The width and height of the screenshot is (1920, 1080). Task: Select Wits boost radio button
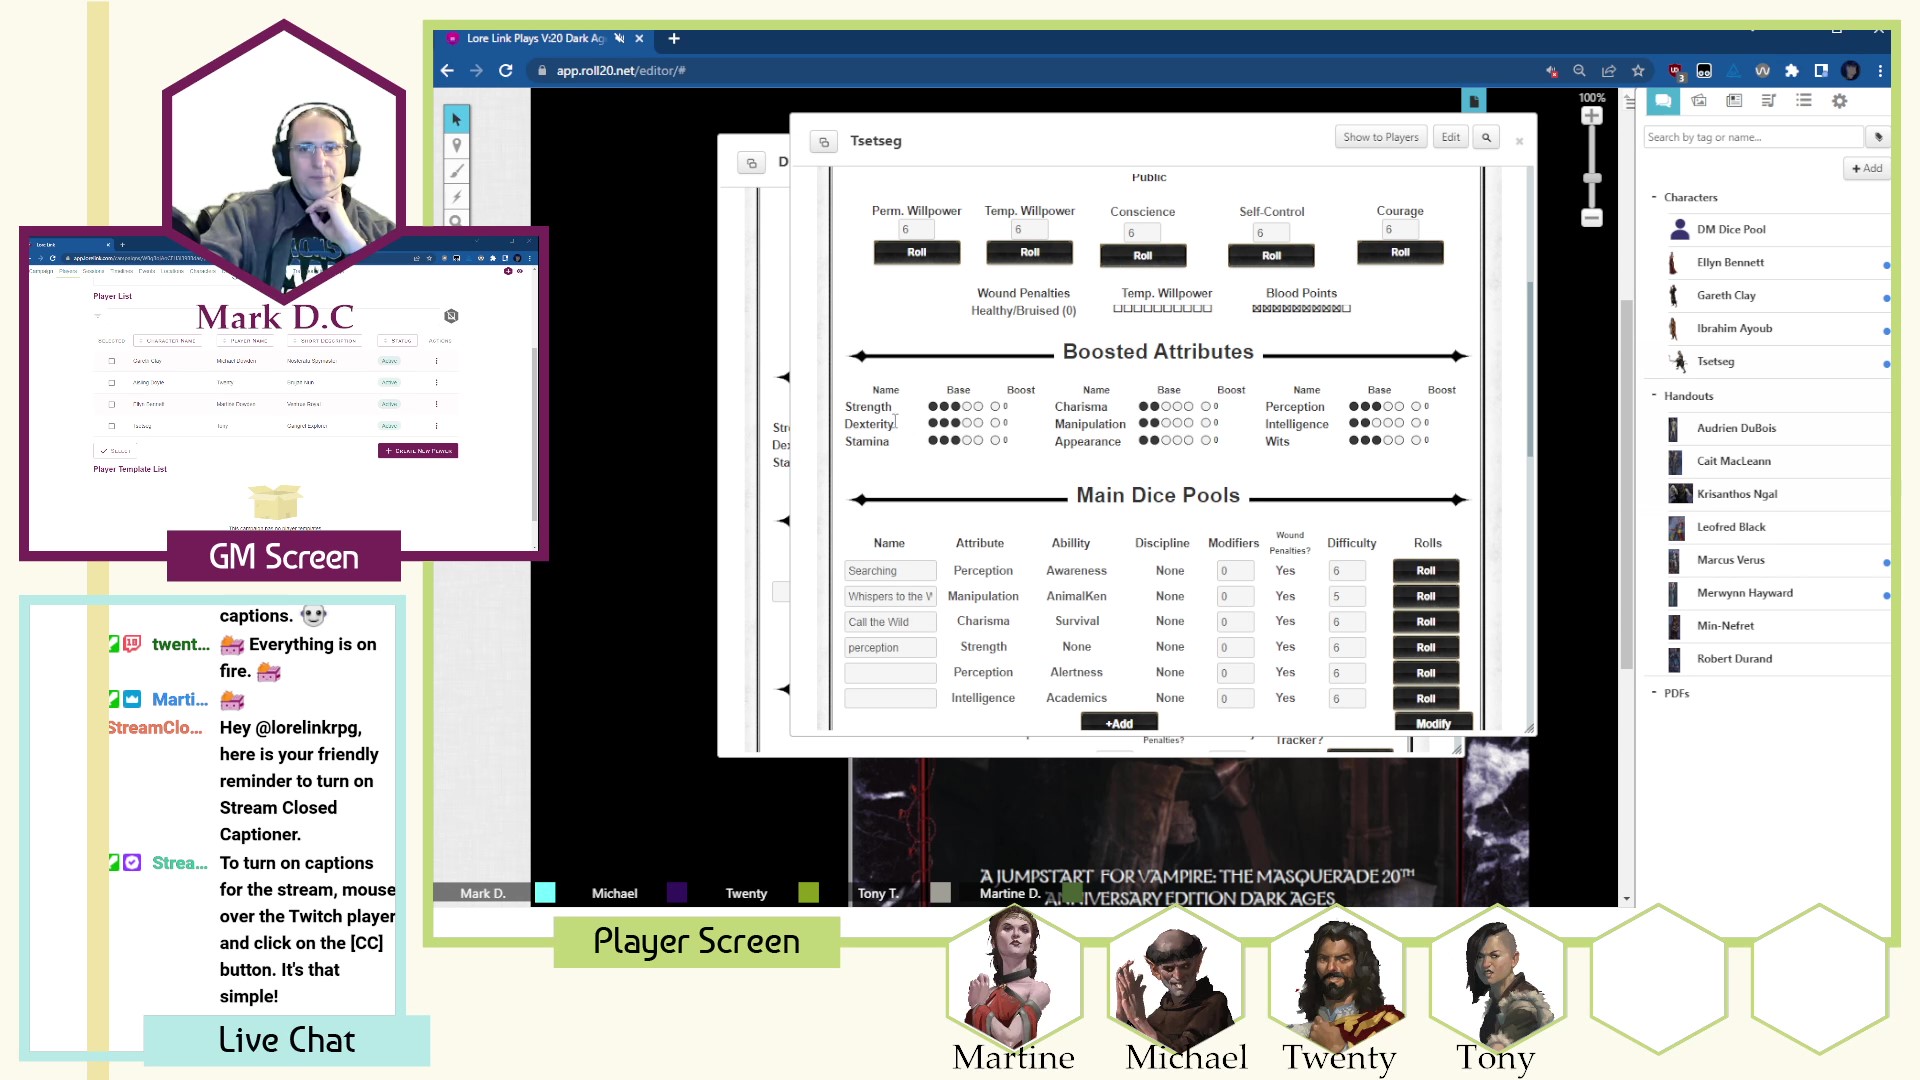pyautogui.click(x=1416, y=440)
